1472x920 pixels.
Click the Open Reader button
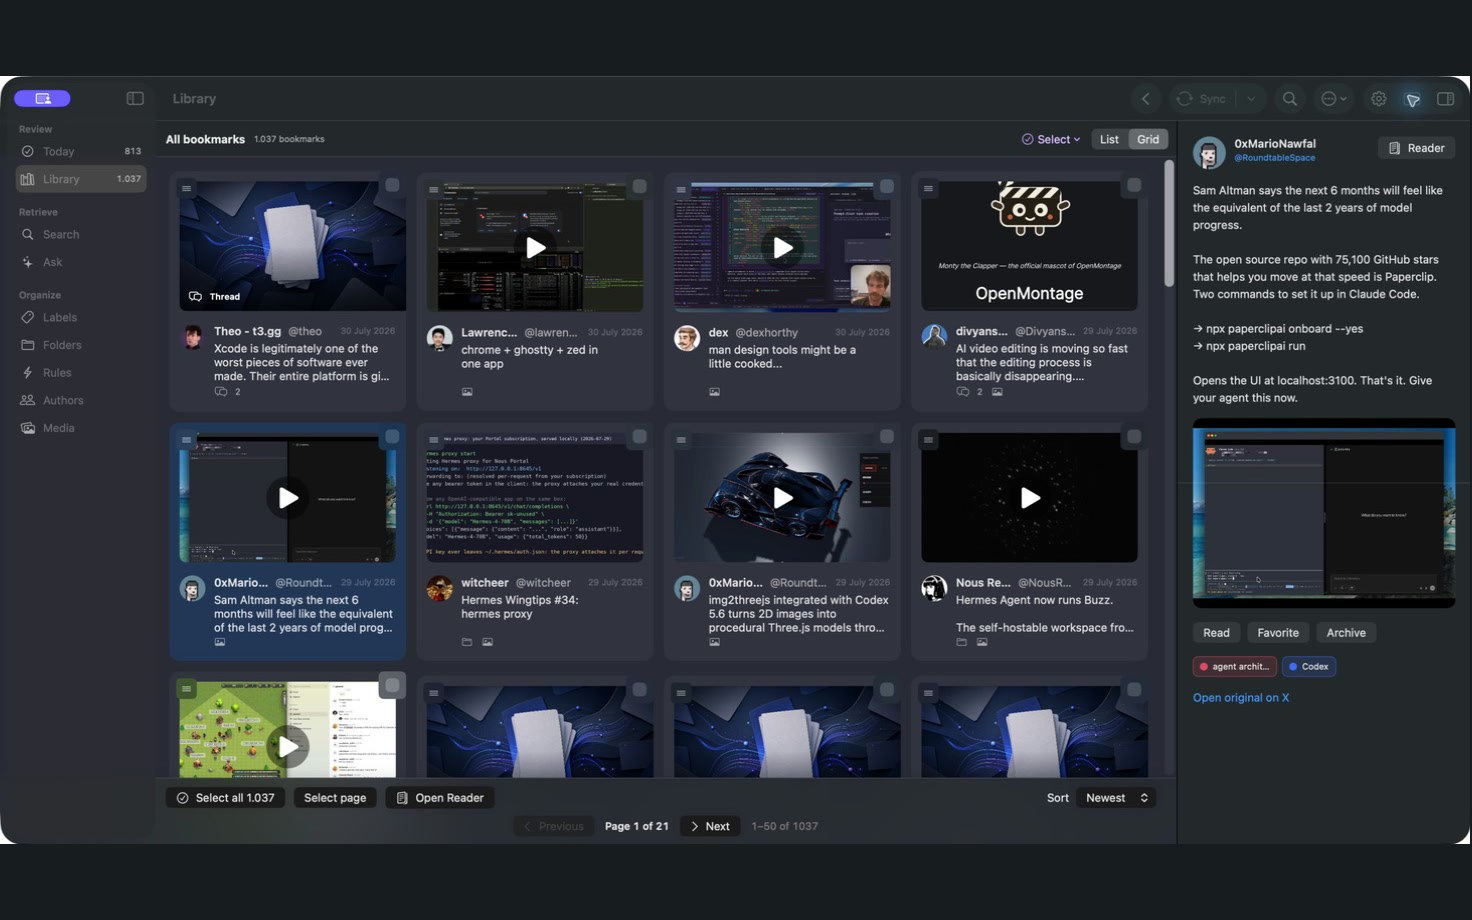440,798
